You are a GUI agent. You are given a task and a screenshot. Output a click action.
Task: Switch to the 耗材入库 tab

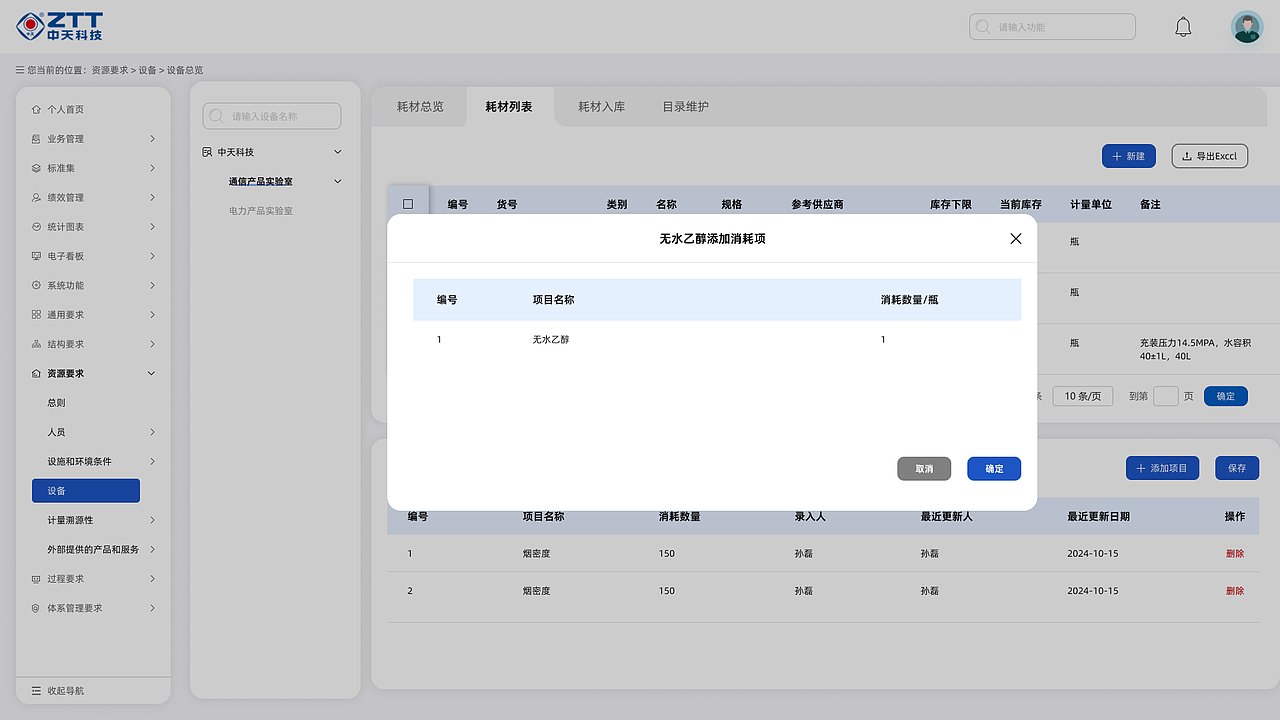tap(600, 106)
